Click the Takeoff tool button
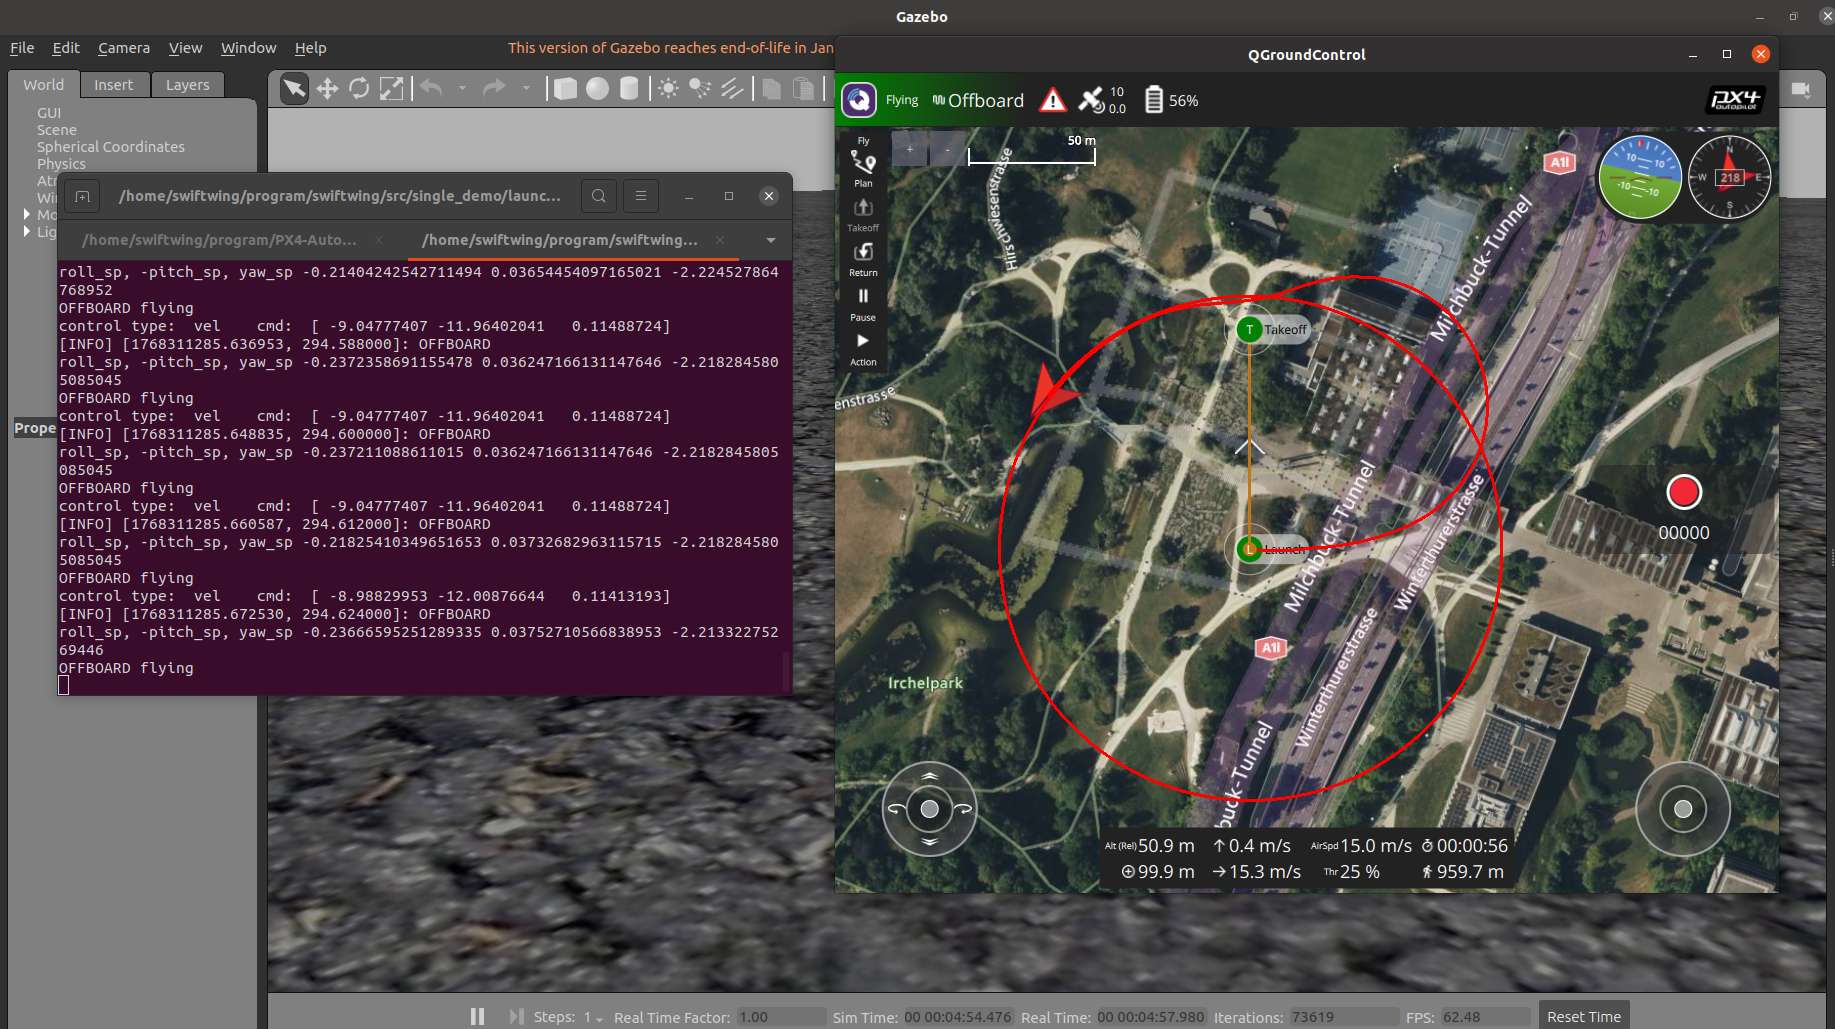Viewport: 1835px width, 1029px height. (x=863, y=213)
